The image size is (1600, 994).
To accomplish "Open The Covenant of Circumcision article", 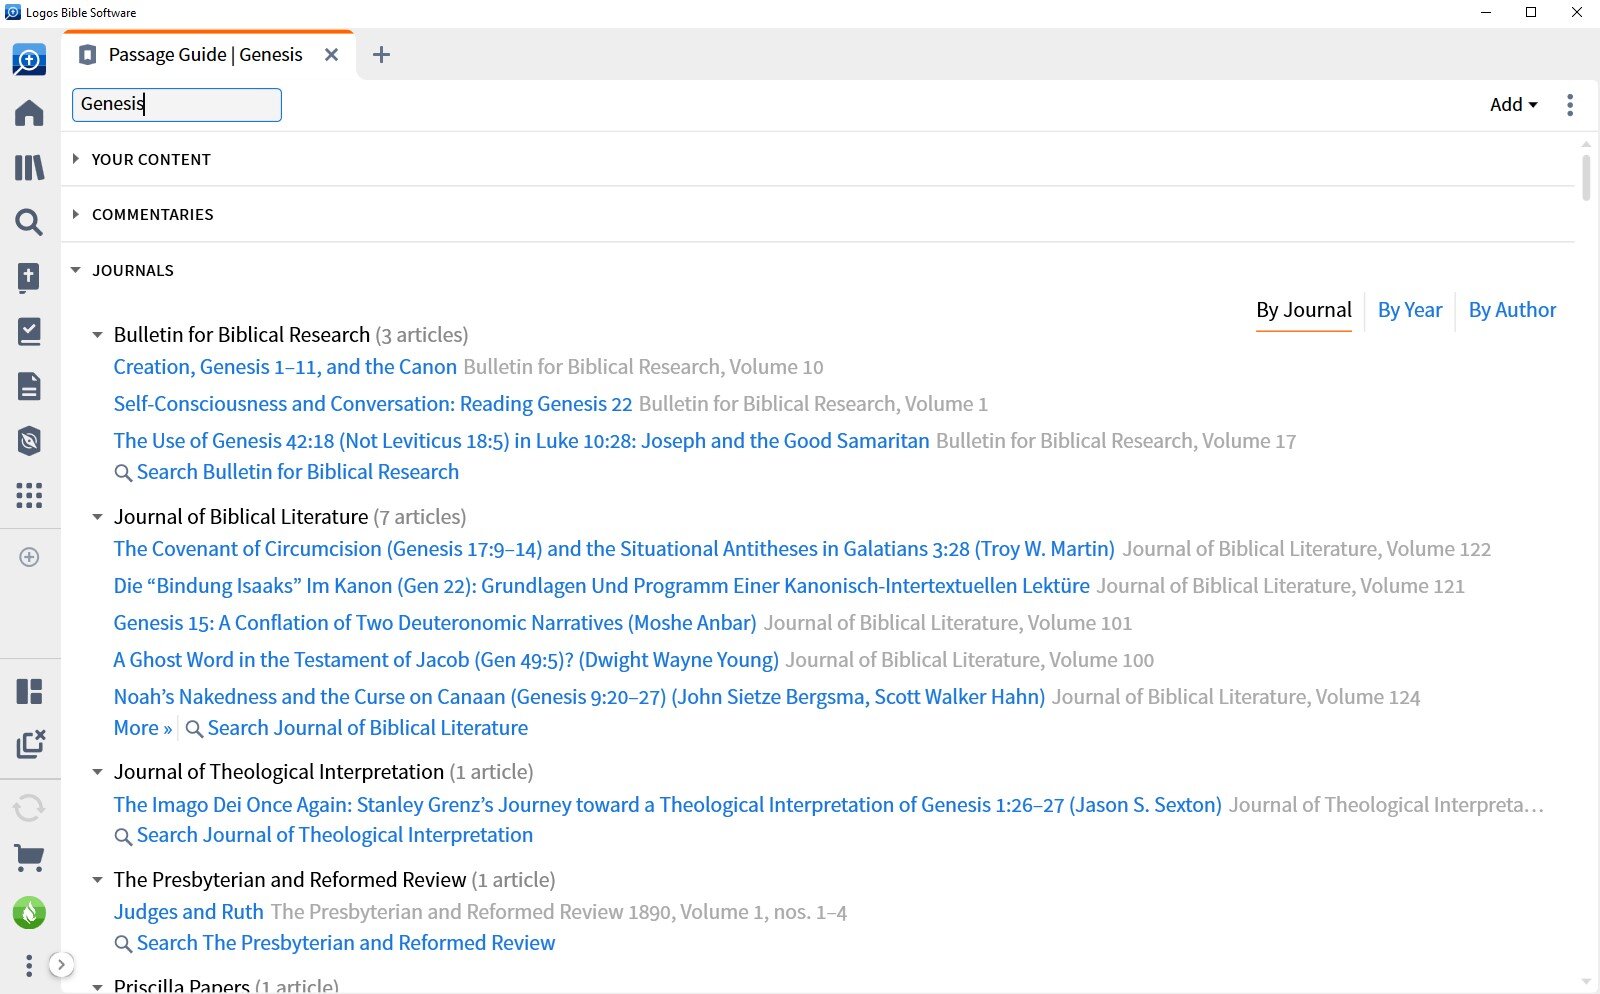I will 614,549.
